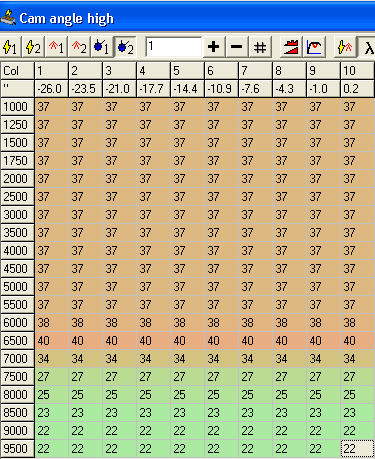Select cell 38 at 6000 rpm column 6
Viewport: 375px width, 459px height.
point(222,323)
